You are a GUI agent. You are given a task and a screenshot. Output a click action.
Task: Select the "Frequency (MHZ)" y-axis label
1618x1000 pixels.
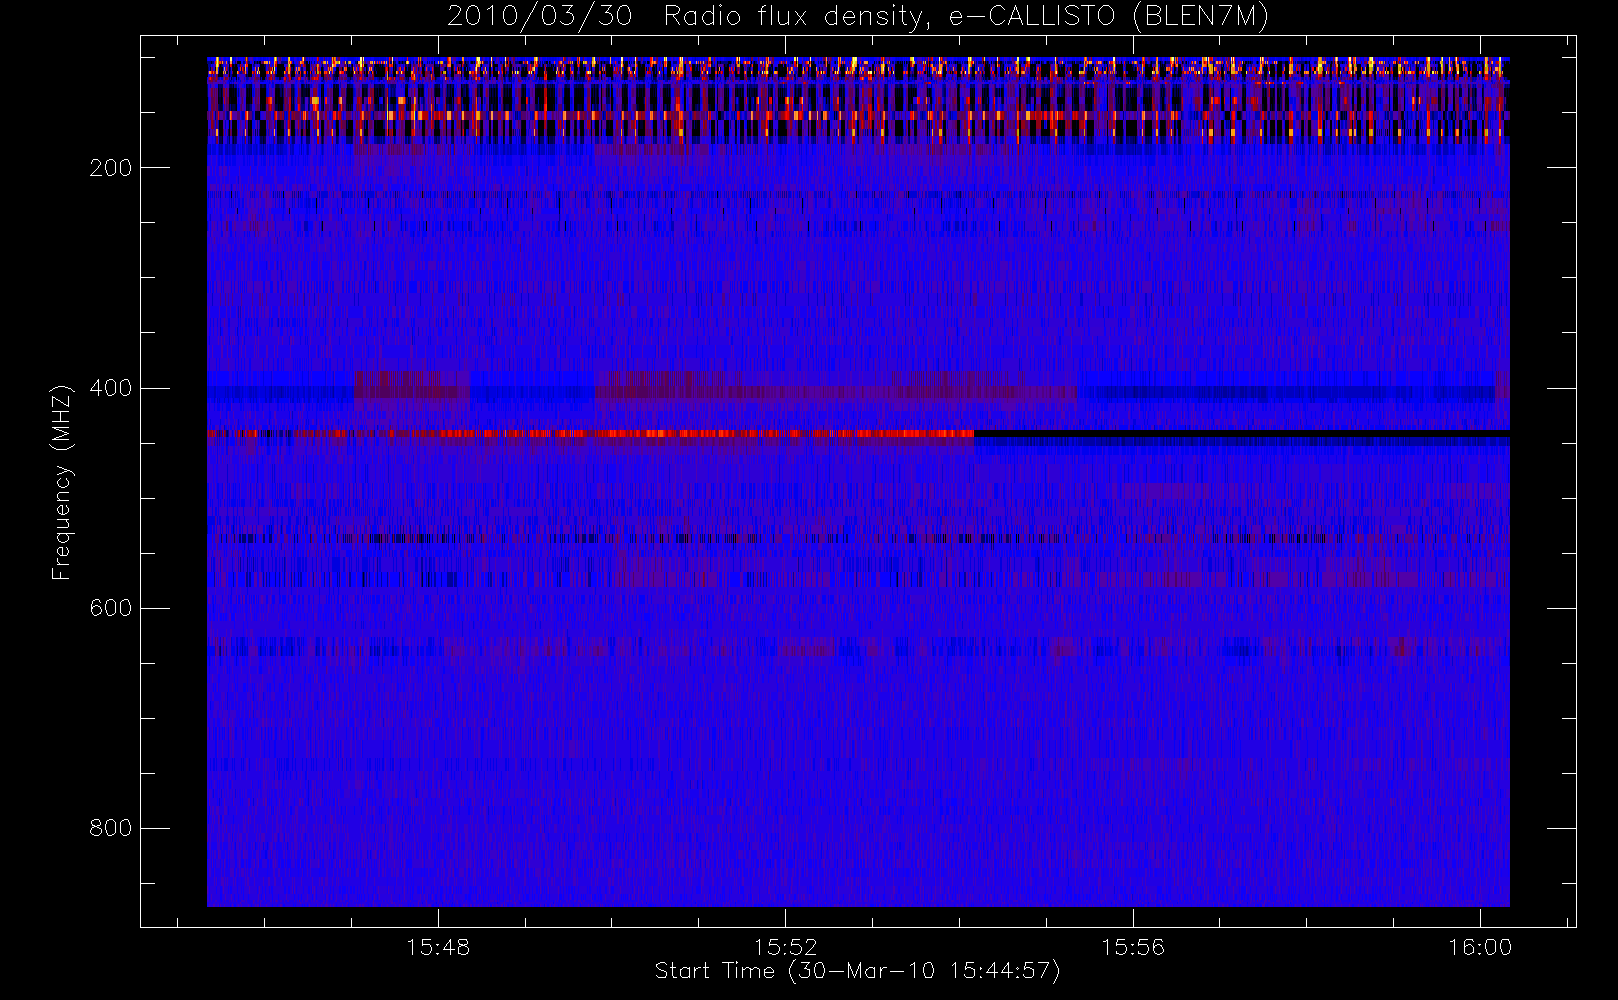[x=62, y=482]
